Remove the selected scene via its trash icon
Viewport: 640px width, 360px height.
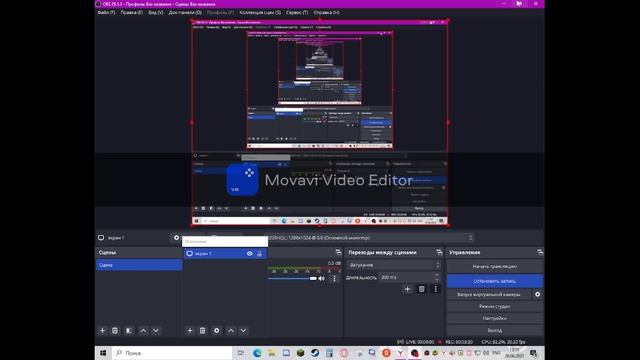click(115, 331)
